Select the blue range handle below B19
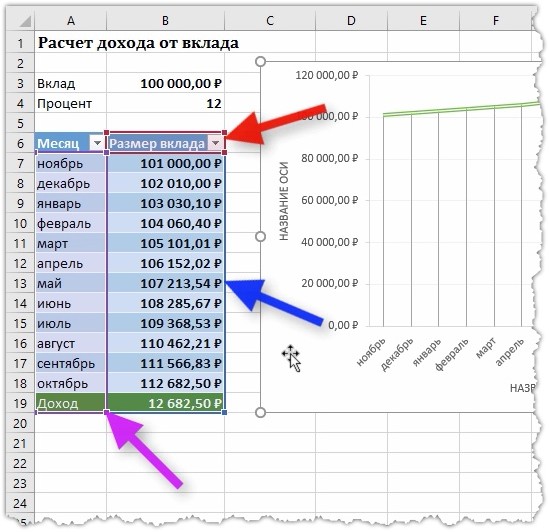The image size is (549, 532). click(224, 413)
